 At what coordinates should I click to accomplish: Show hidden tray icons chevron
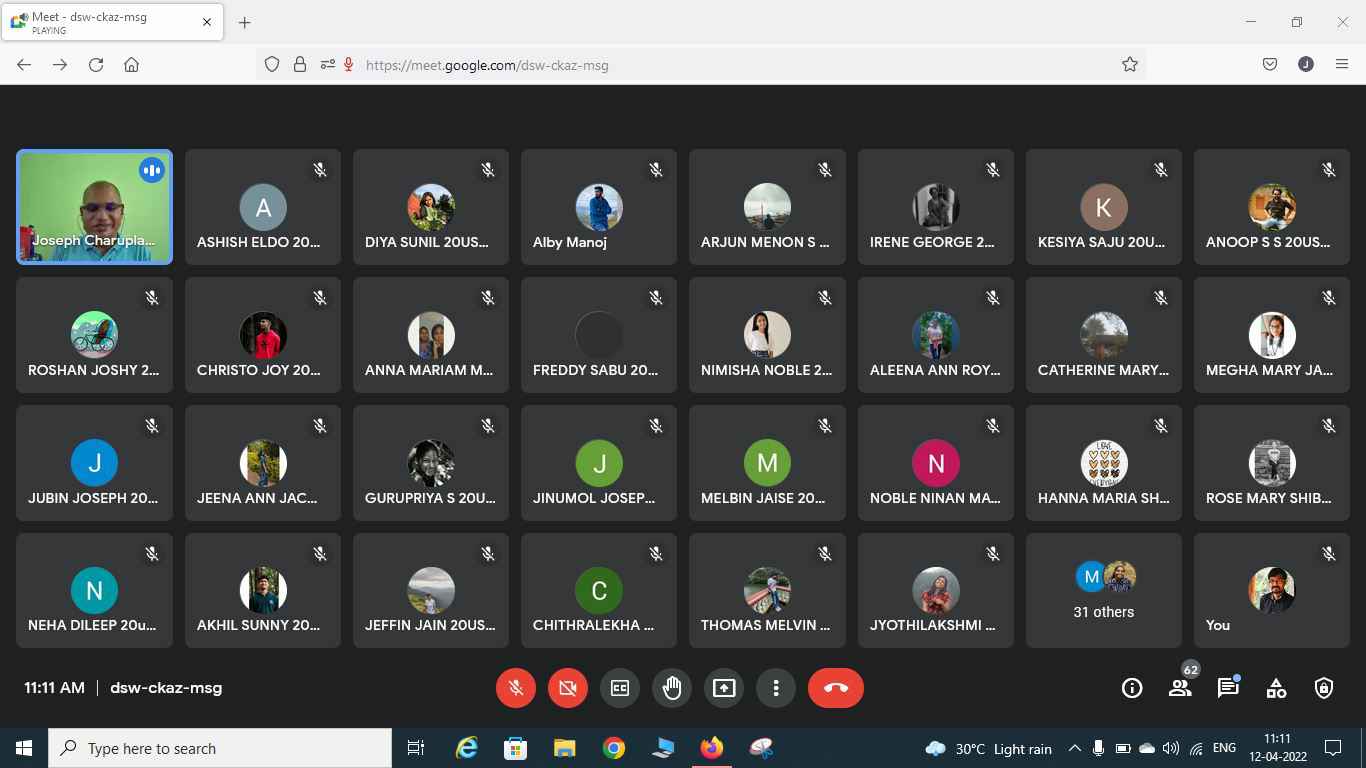tap(1075, 748)
